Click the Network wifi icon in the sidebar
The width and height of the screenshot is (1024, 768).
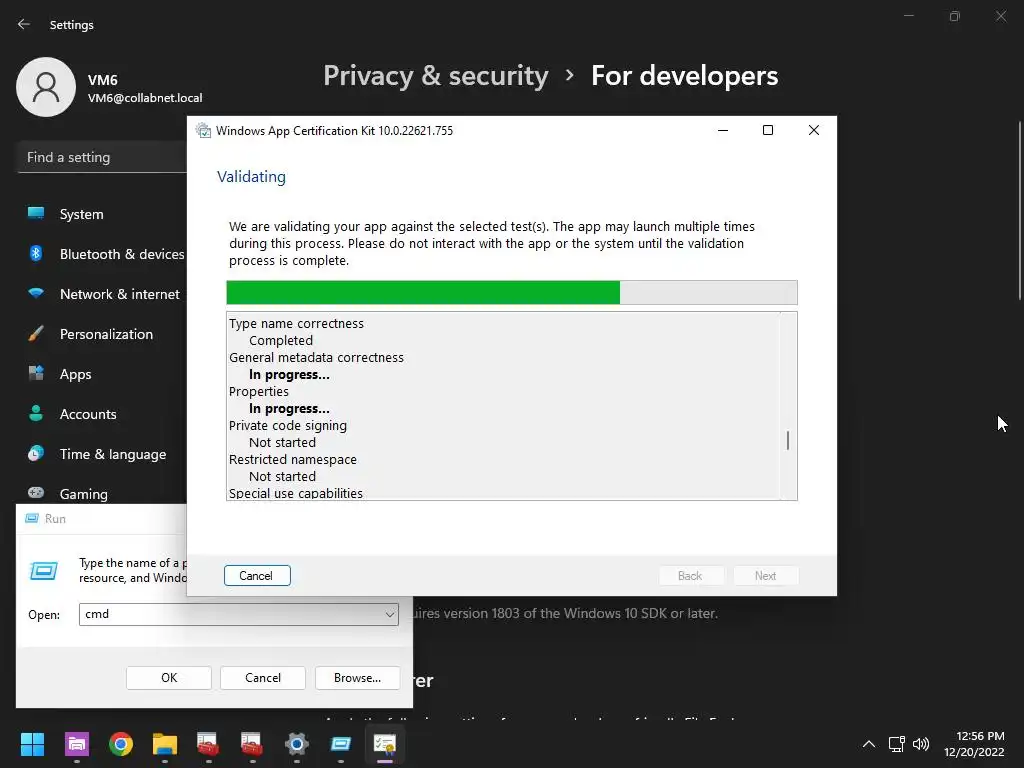coord(36,293)
